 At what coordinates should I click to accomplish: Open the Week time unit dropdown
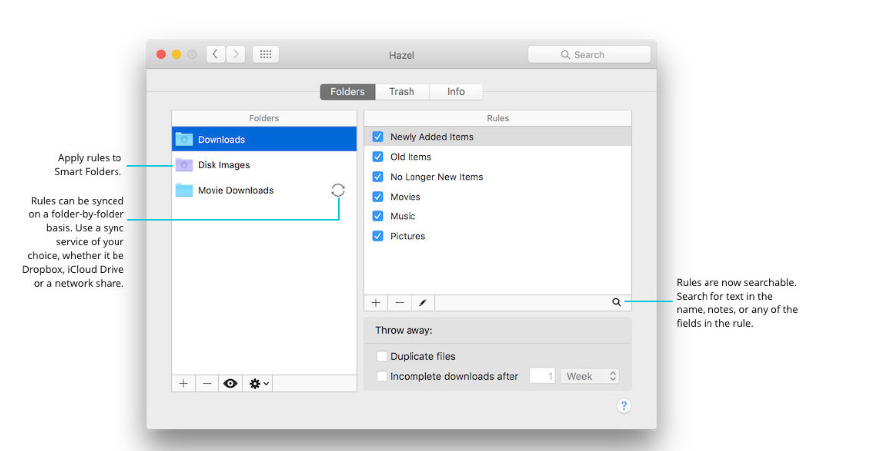click(x=590, y=376)
